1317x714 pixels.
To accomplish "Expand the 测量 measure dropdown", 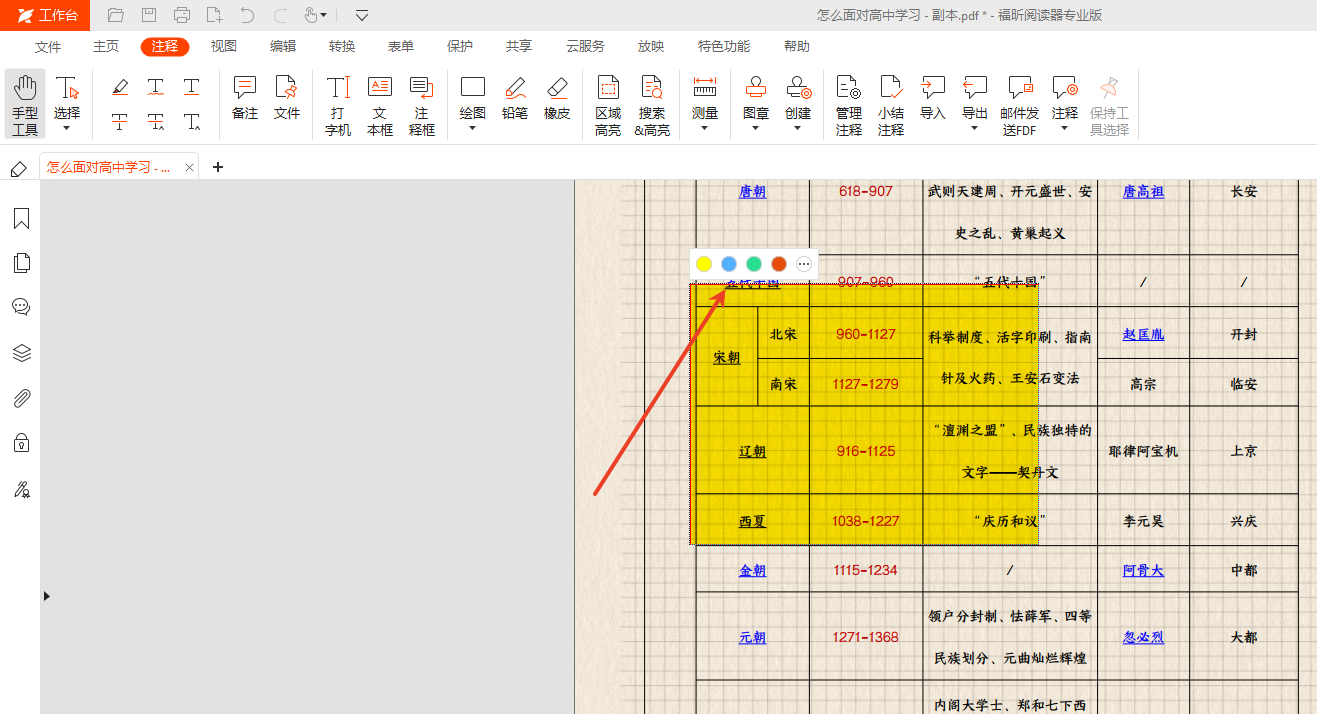I will click(x=705, y=128).
